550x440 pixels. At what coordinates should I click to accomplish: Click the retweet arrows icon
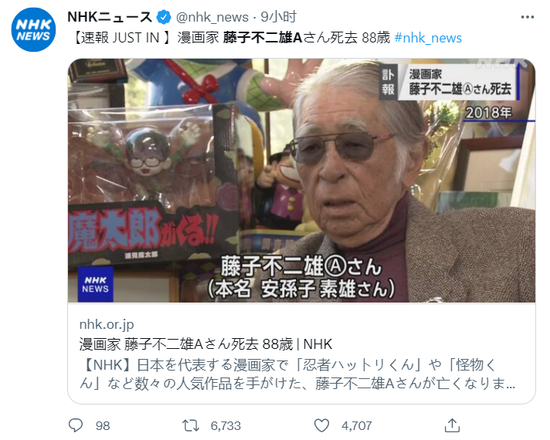tap(191, 426)
